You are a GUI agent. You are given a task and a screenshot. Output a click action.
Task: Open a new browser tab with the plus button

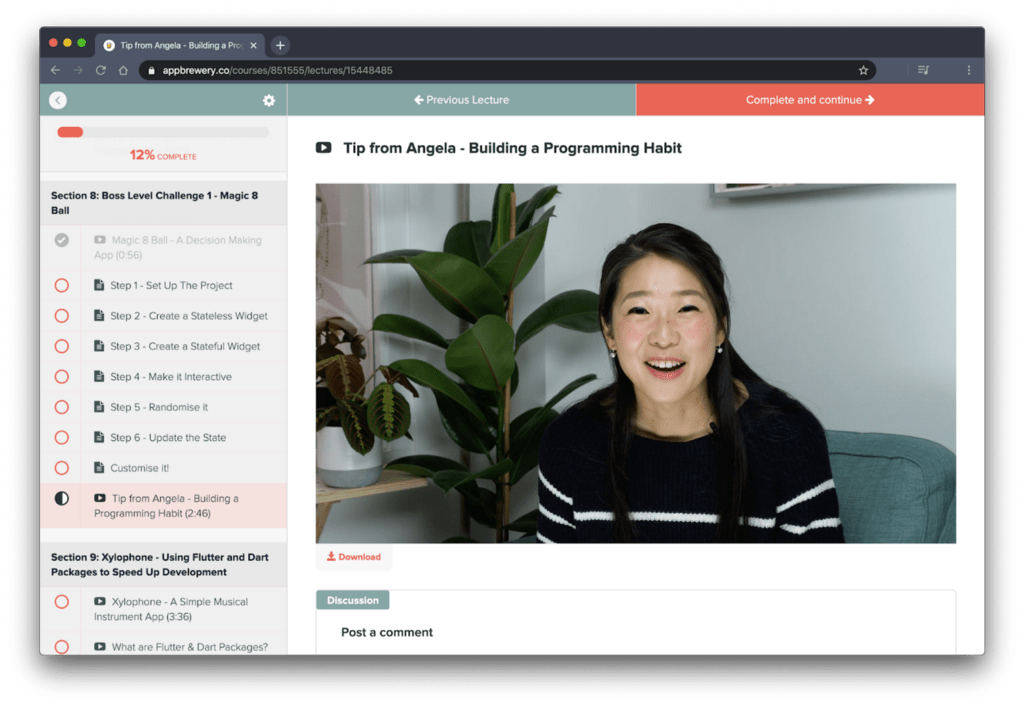(280, 44)
